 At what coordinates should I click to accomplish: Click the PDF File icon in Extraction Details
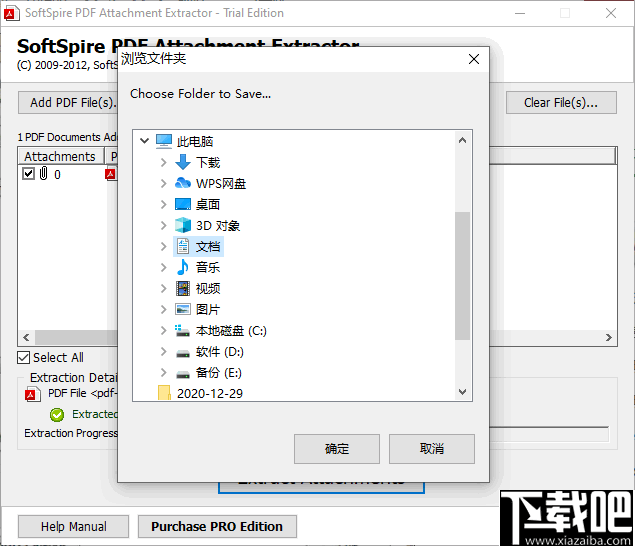pyautogui.click(x=32, y=394)
